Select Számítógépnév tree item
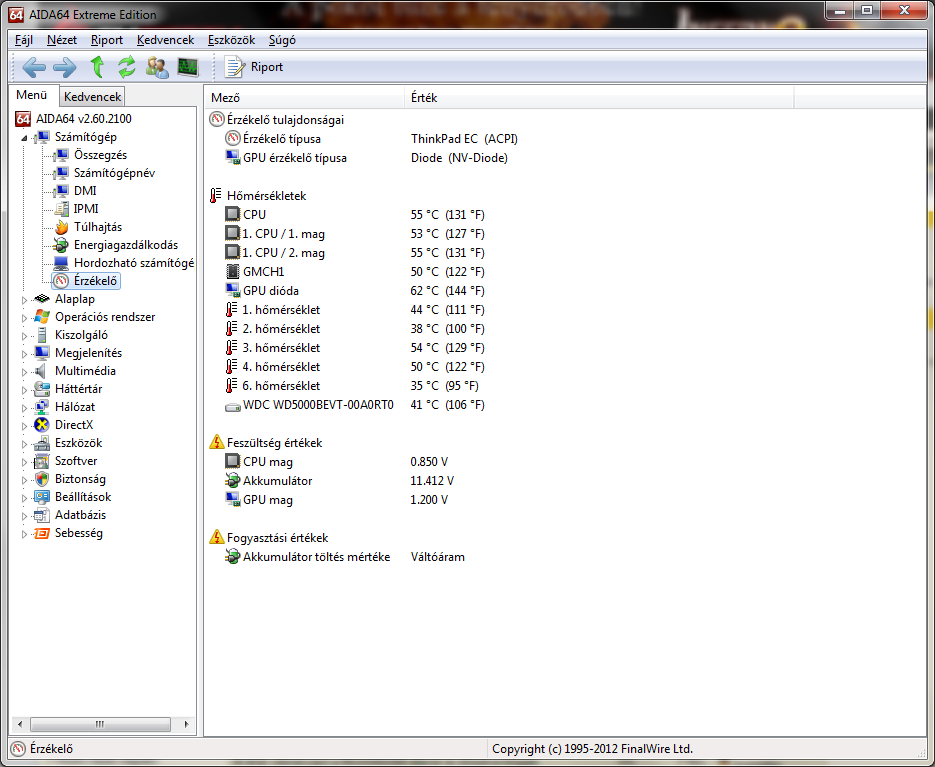Viewport: 935px width, 767px height. click(x=114, y=173)
